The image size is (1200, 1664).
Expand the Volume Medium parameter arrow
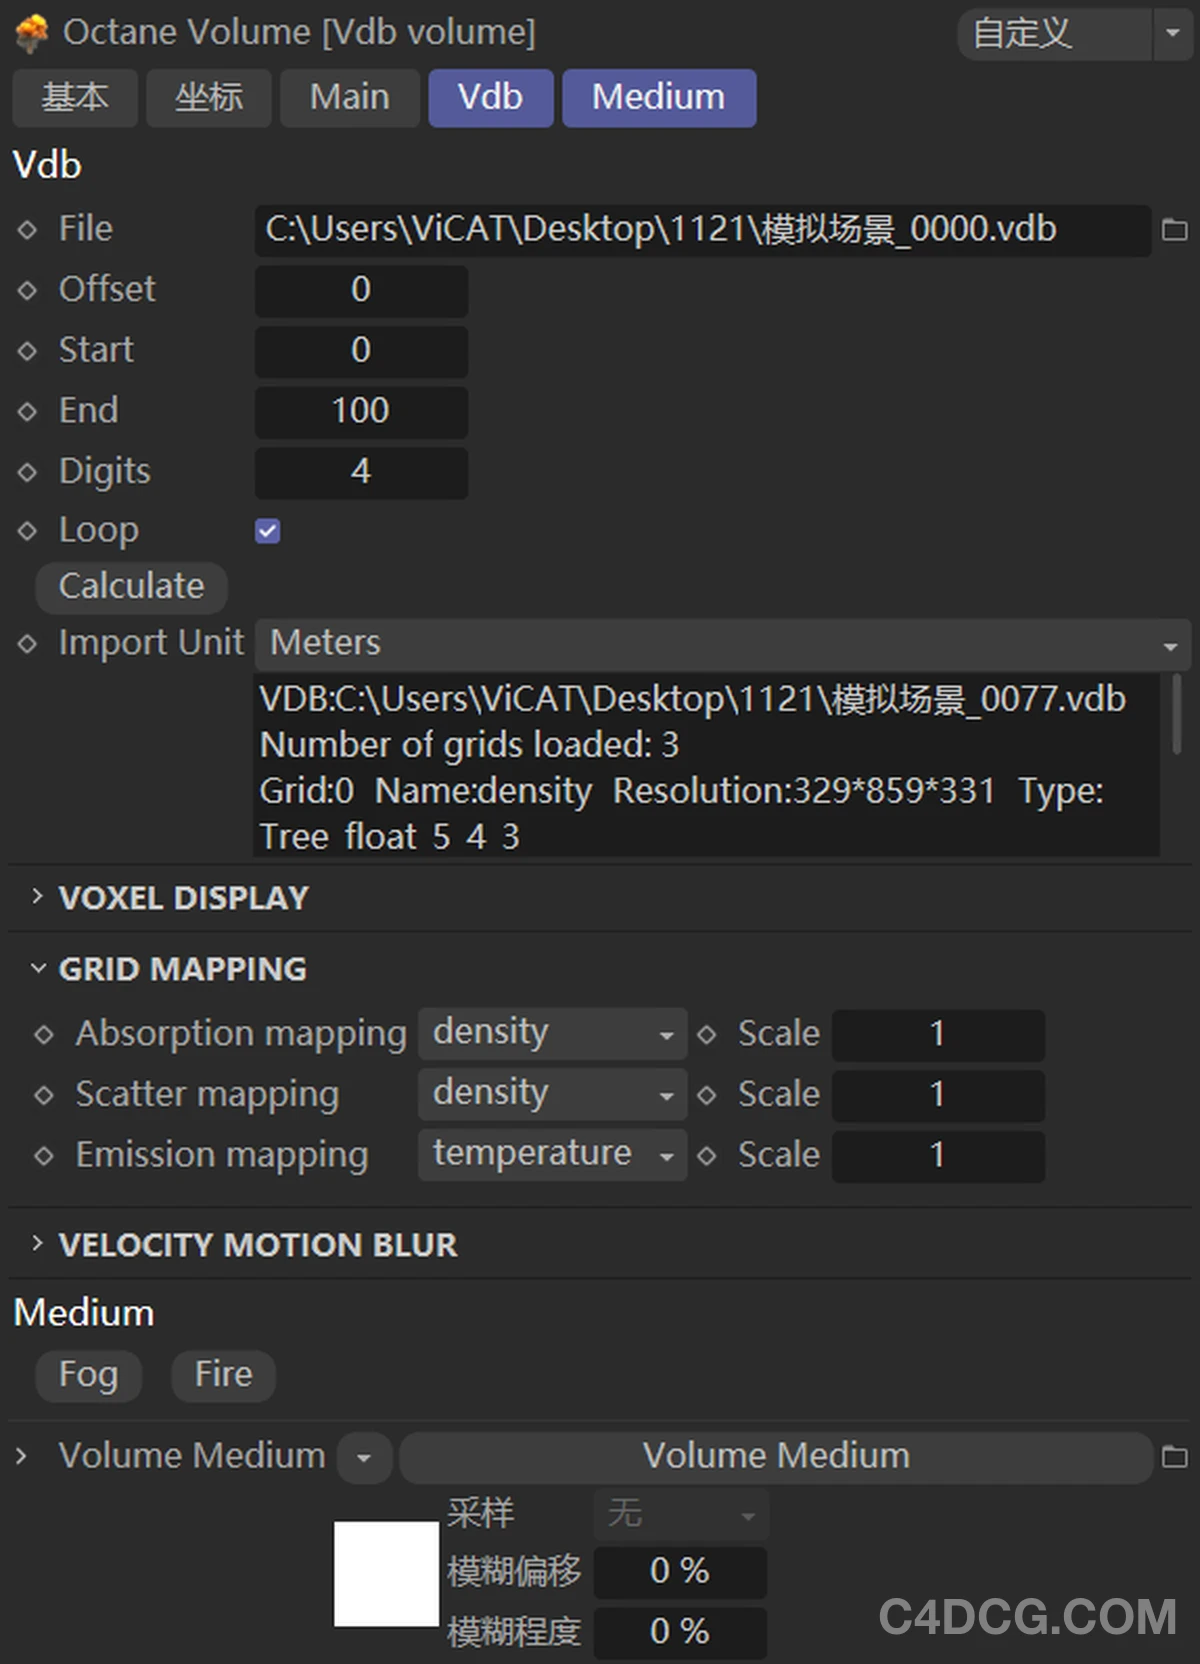point(21,1456)
